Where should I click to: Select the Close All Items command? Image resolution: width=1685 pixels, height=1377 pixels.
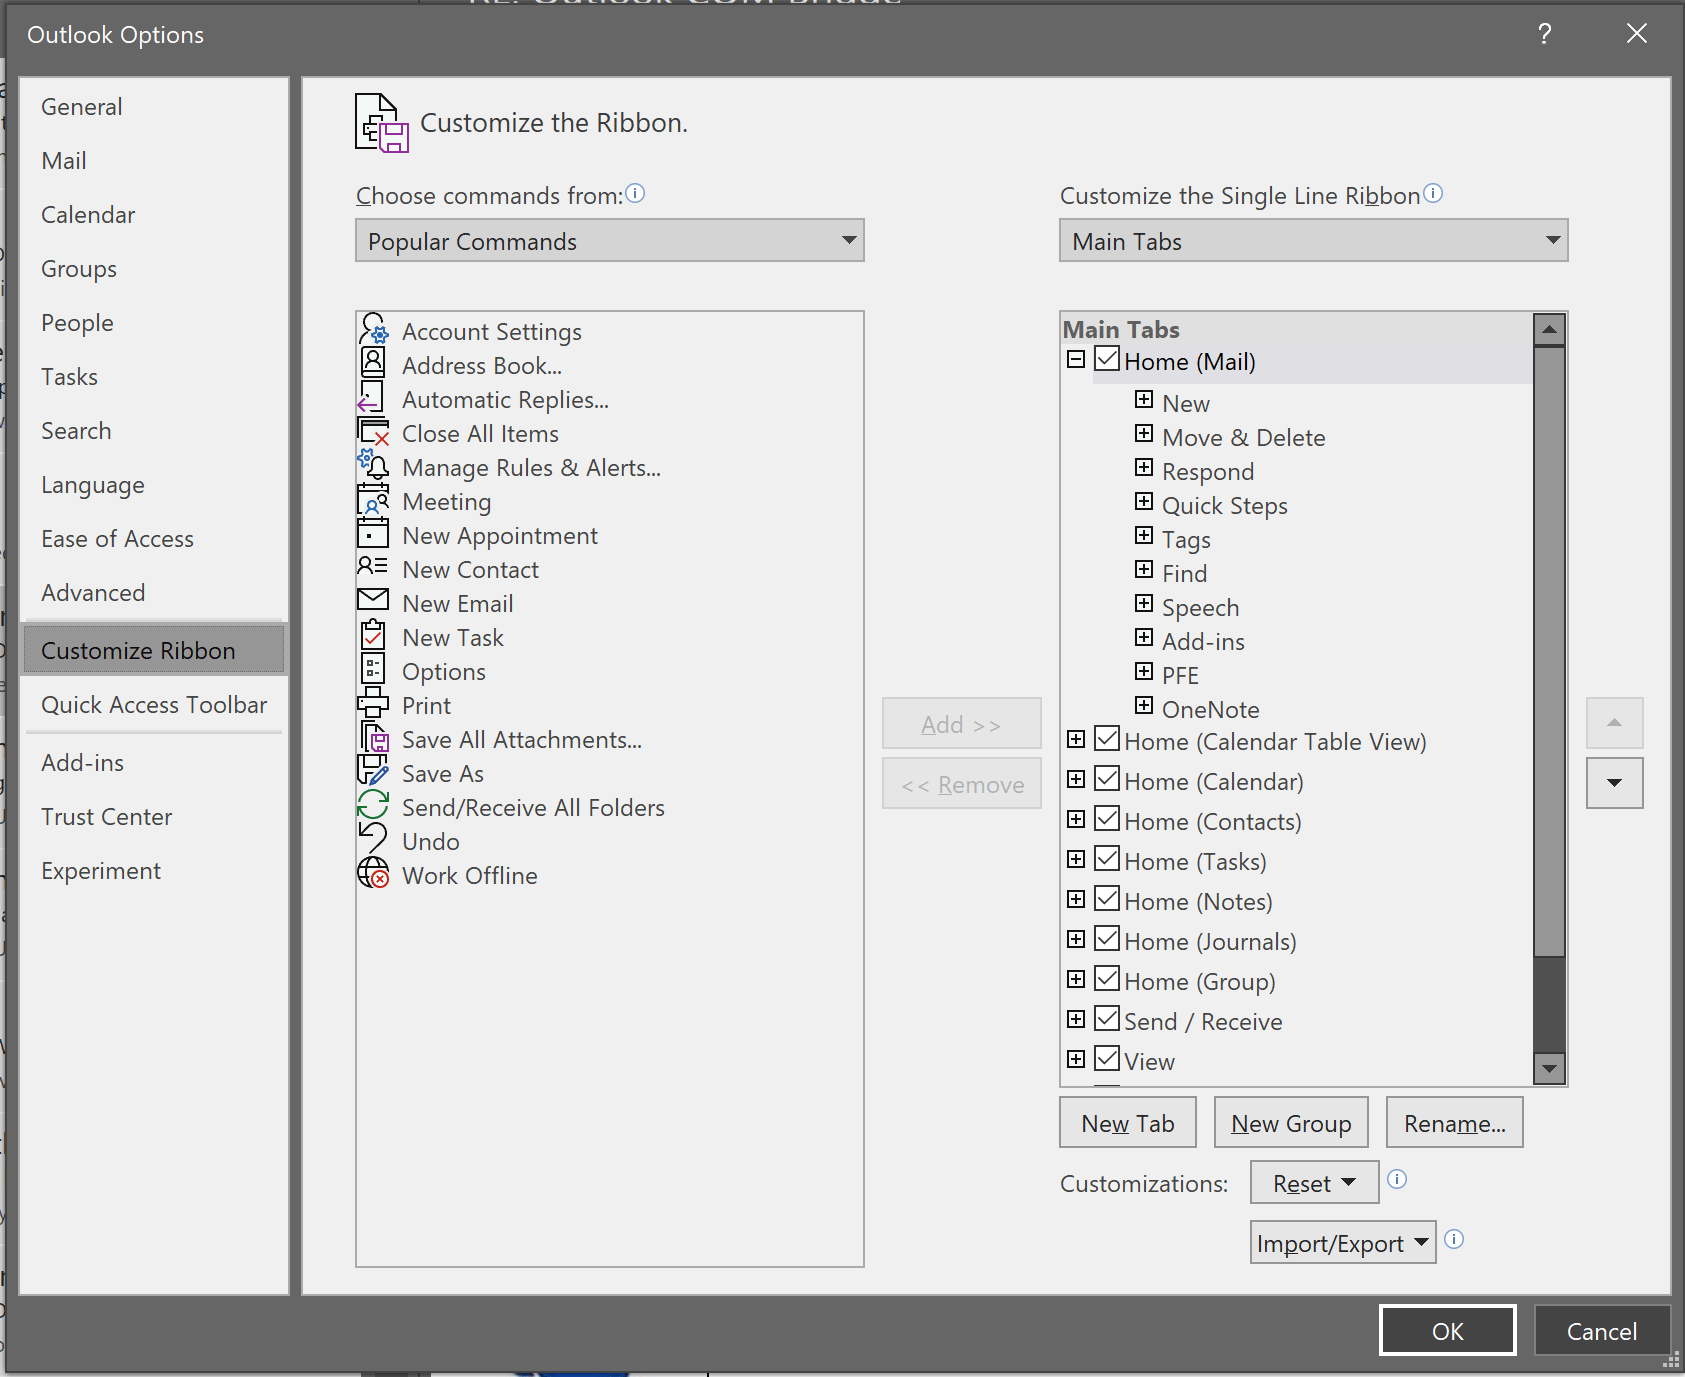[x=479, y=433]
